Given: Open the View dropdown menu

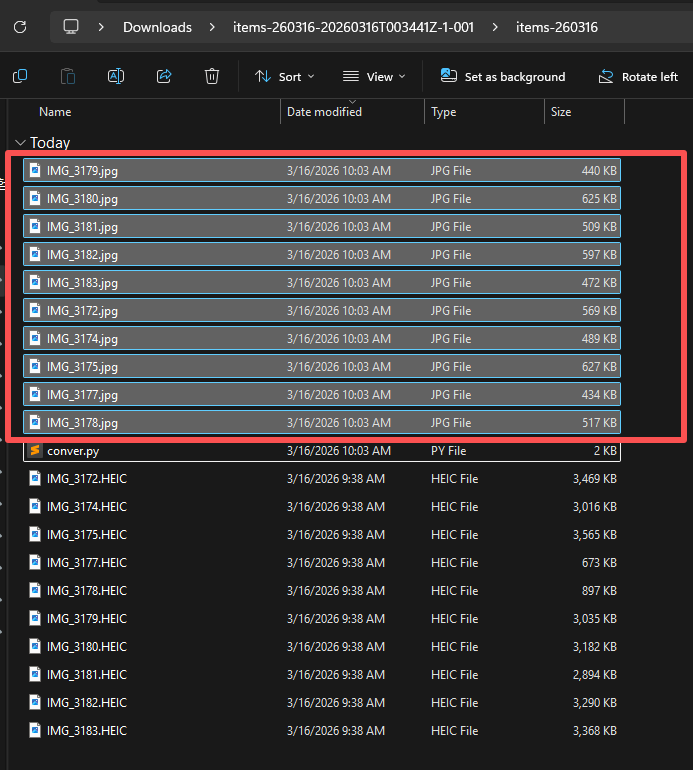Looking at the screenshot, I should pos(374,76).
